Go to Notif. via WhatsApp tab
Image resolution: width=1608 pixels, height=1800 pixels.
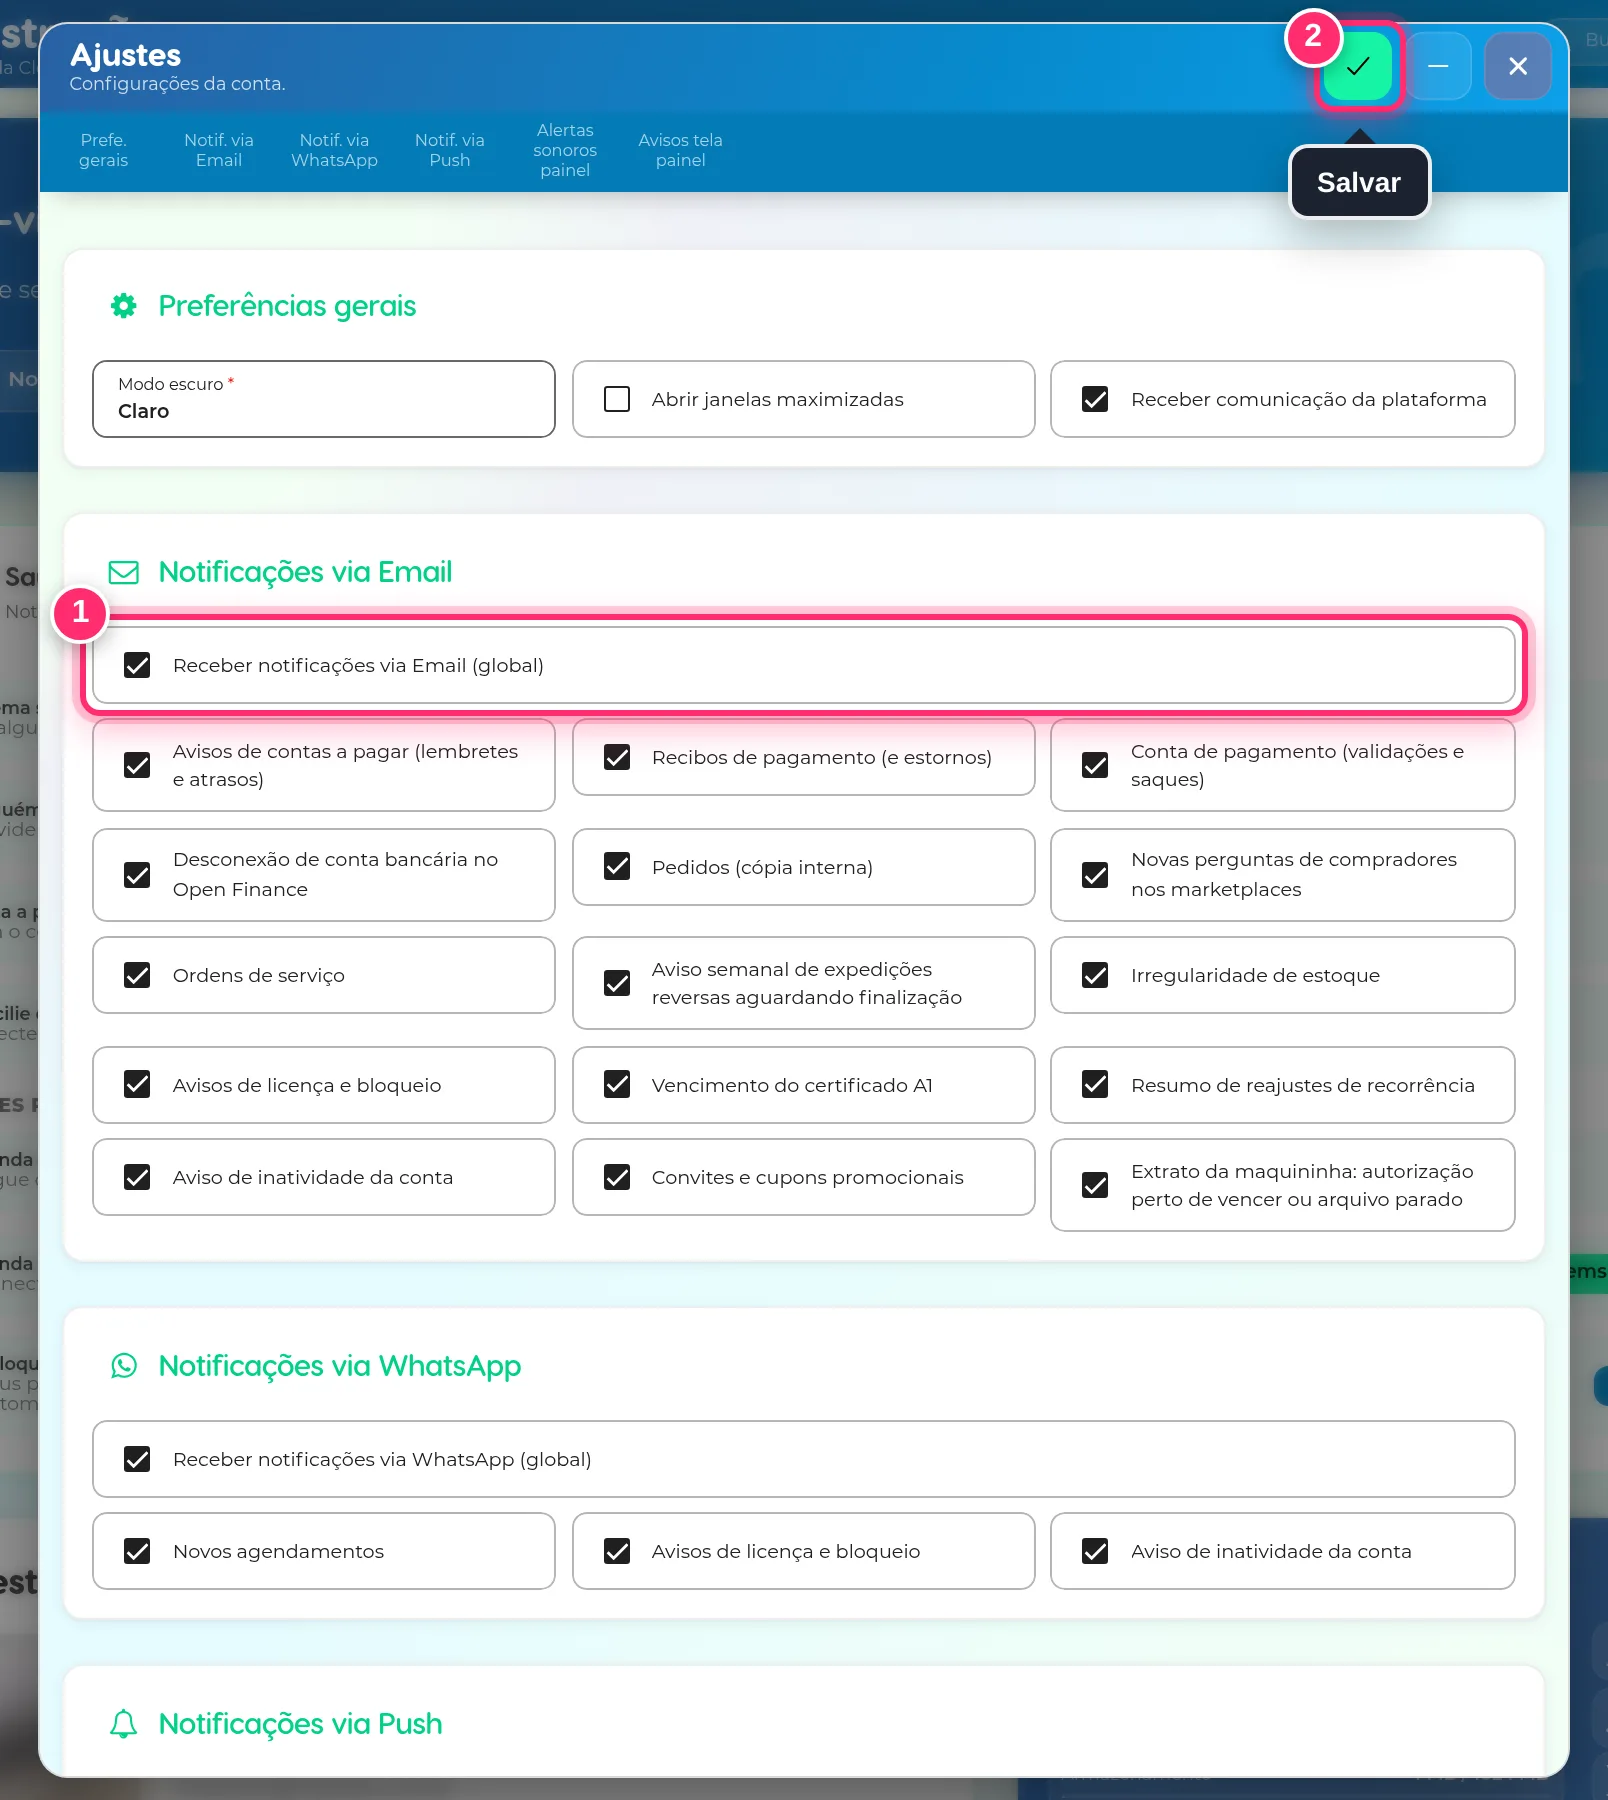point(334,150)
